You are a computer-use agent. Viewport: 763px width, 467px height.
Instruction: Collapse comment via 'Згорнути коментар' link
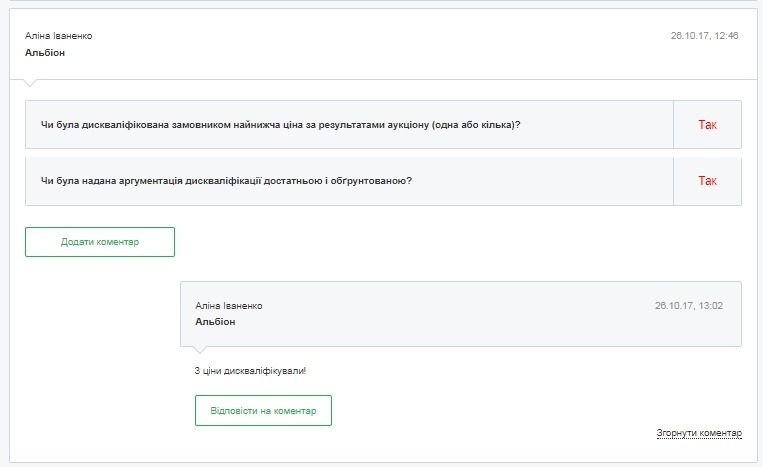(x=699, y=433)
